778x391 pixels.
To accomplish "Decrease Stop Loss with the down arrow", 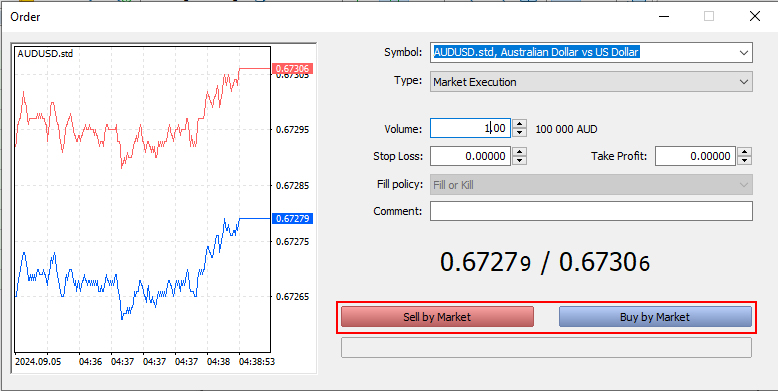I will [x=519, y=161].
